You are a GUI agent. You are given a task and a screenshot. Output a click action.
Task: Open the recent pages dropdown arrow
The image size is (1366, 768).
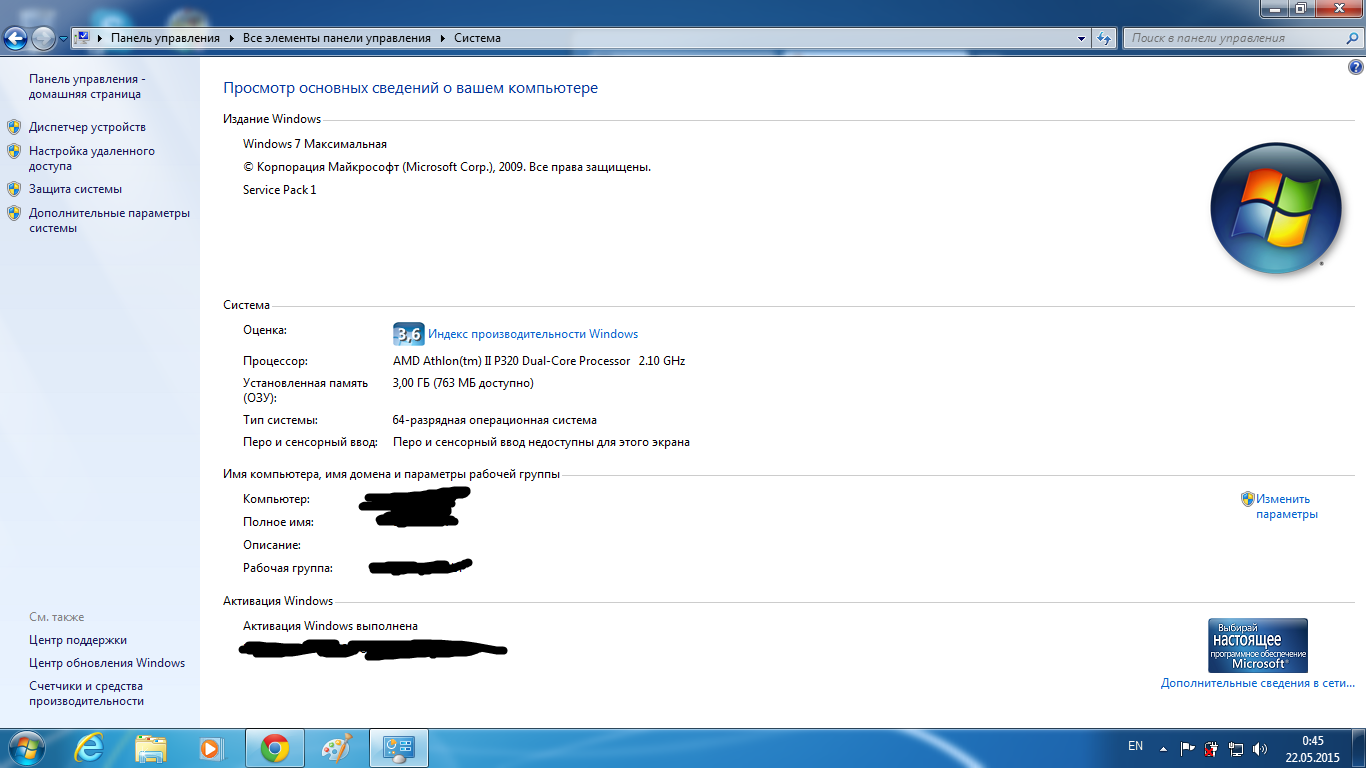coord(63,39)
